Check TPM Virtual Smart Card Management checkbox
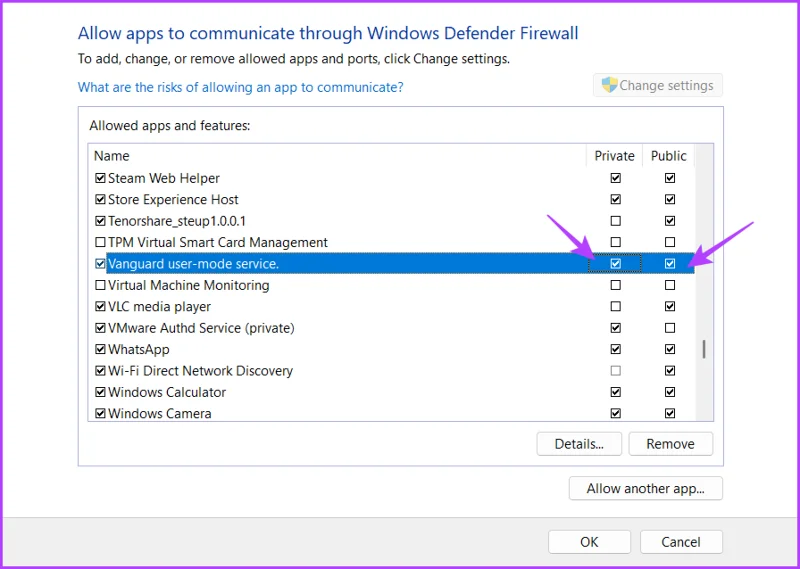Viewport: 800px width, 569px height. point(101,242)
